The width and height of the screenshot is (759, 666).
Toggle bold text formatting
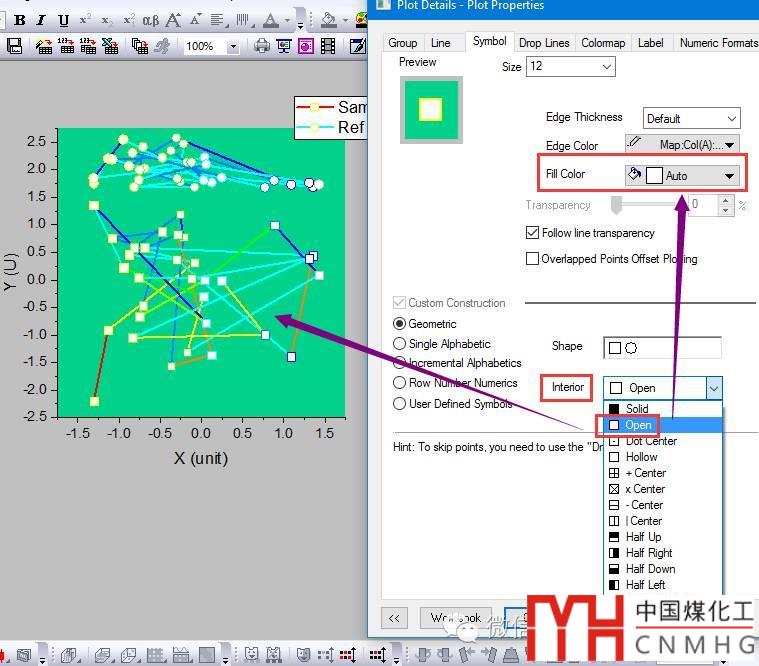coord(19,20)
